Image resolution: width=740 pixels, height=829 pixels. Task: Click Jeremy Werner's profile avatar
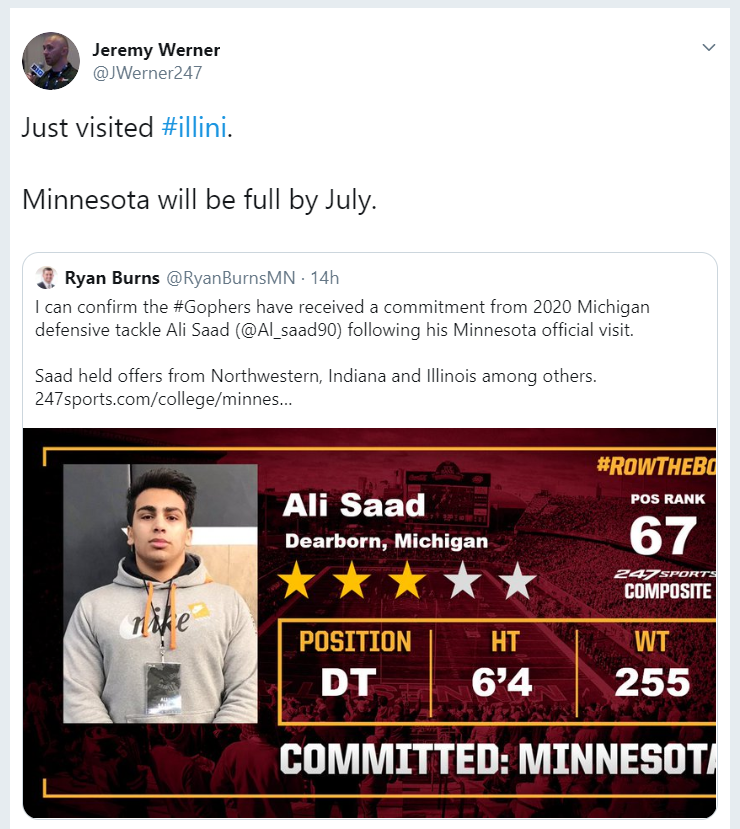[51, 61]
